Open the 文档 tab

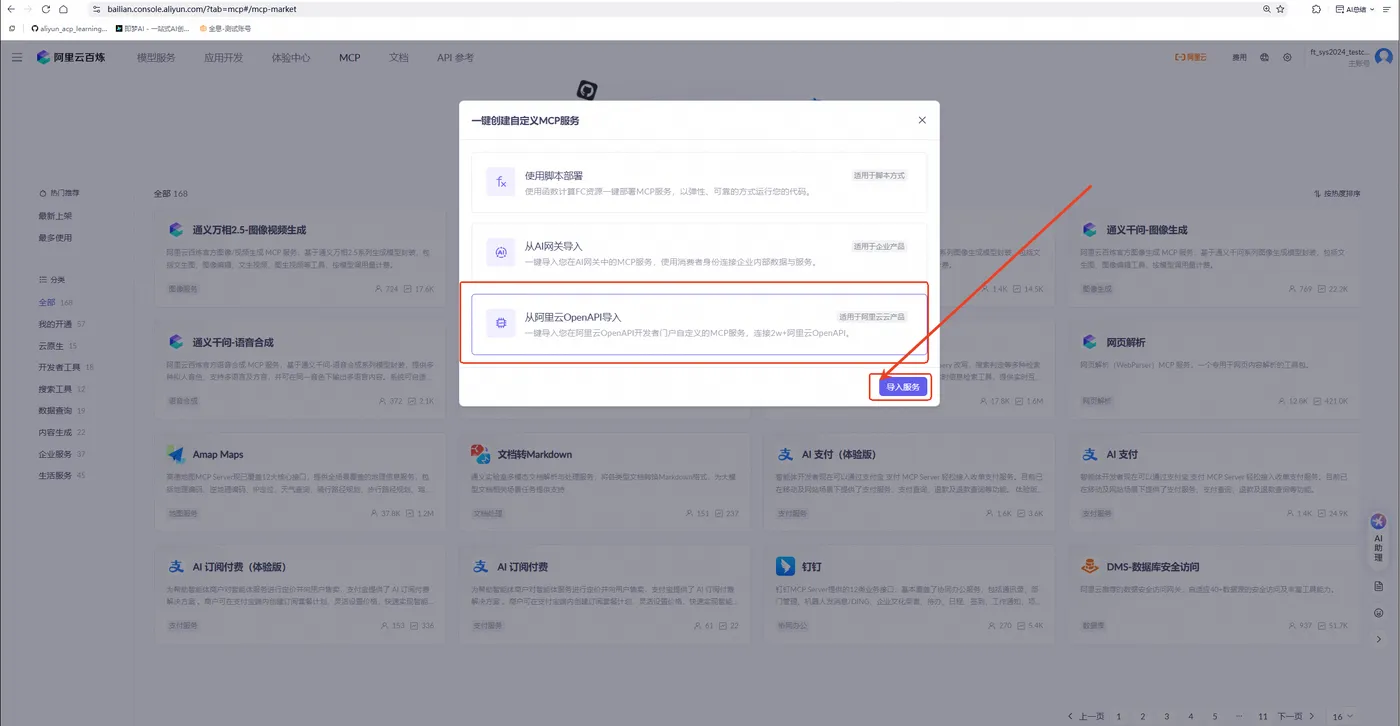[398, 58]
